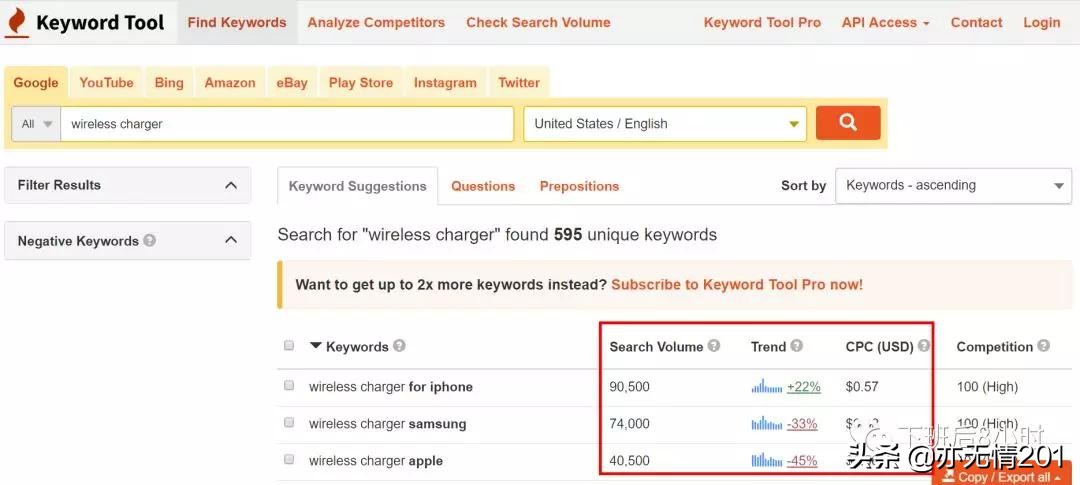
Task: Click help icon beside Negative Keywords
Action: coord(149,240)
